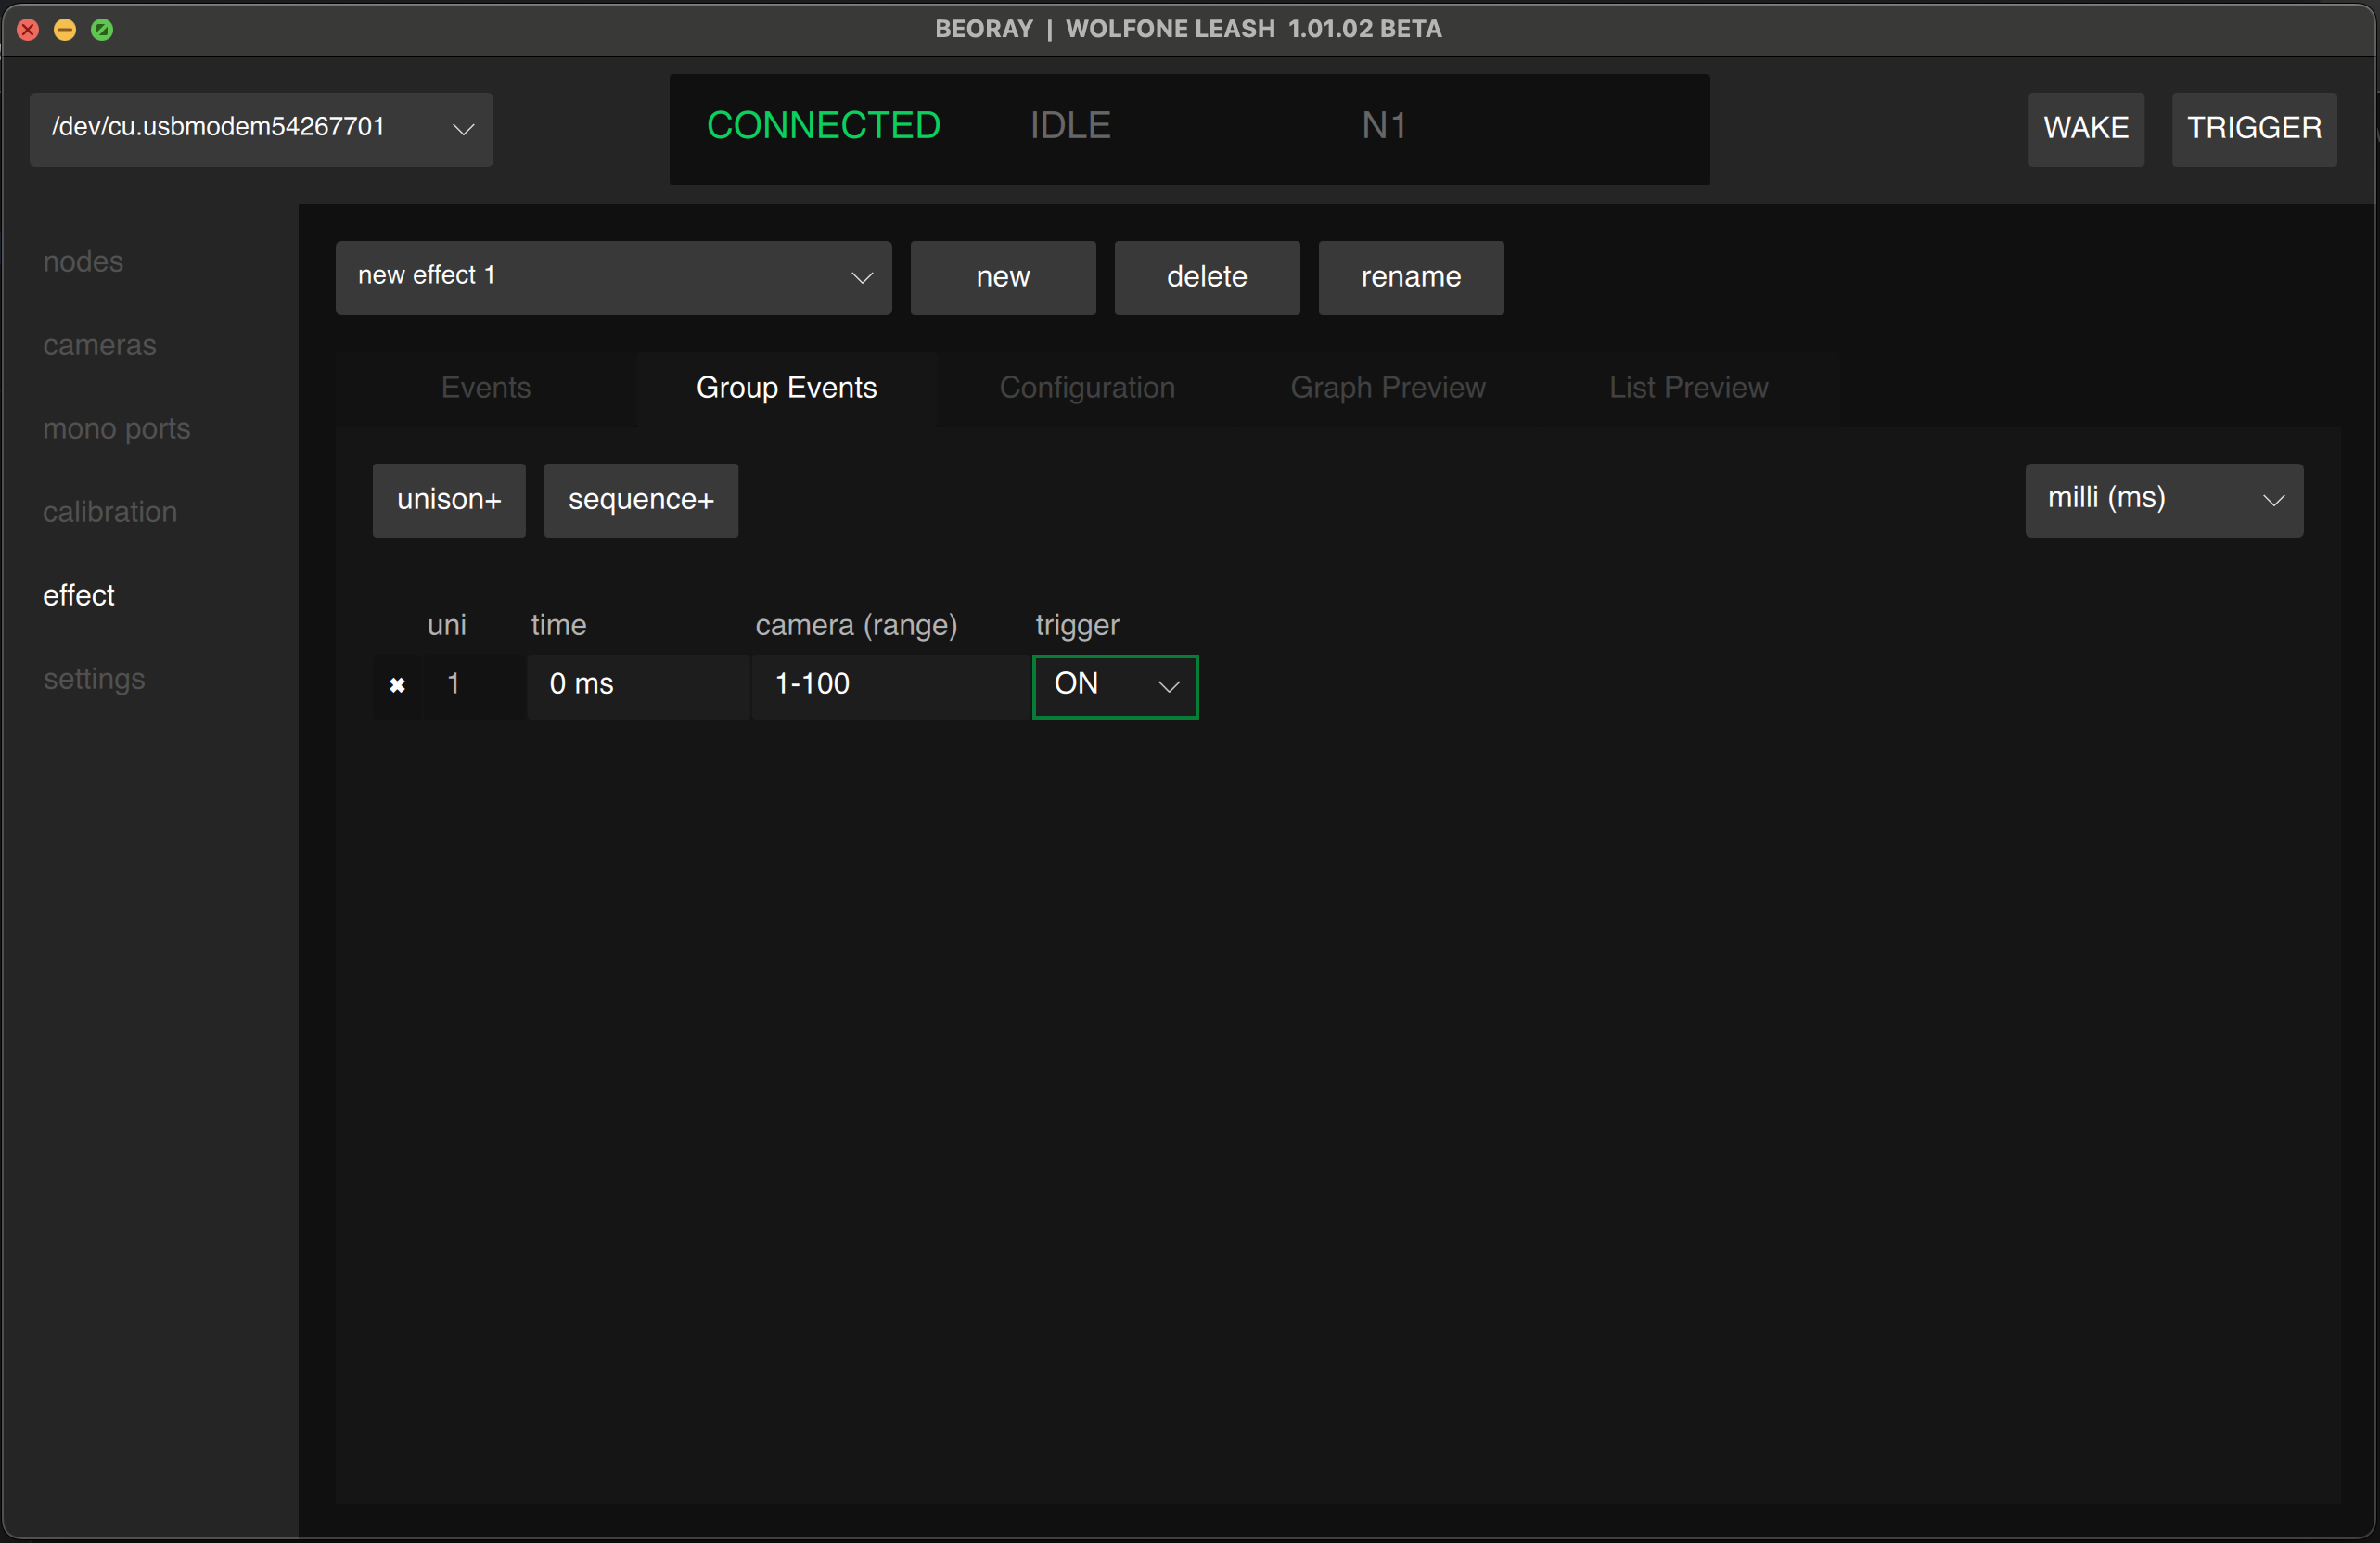
Task: Set the trigger dropdown to a different value
Action: [x=1114, y=686]
